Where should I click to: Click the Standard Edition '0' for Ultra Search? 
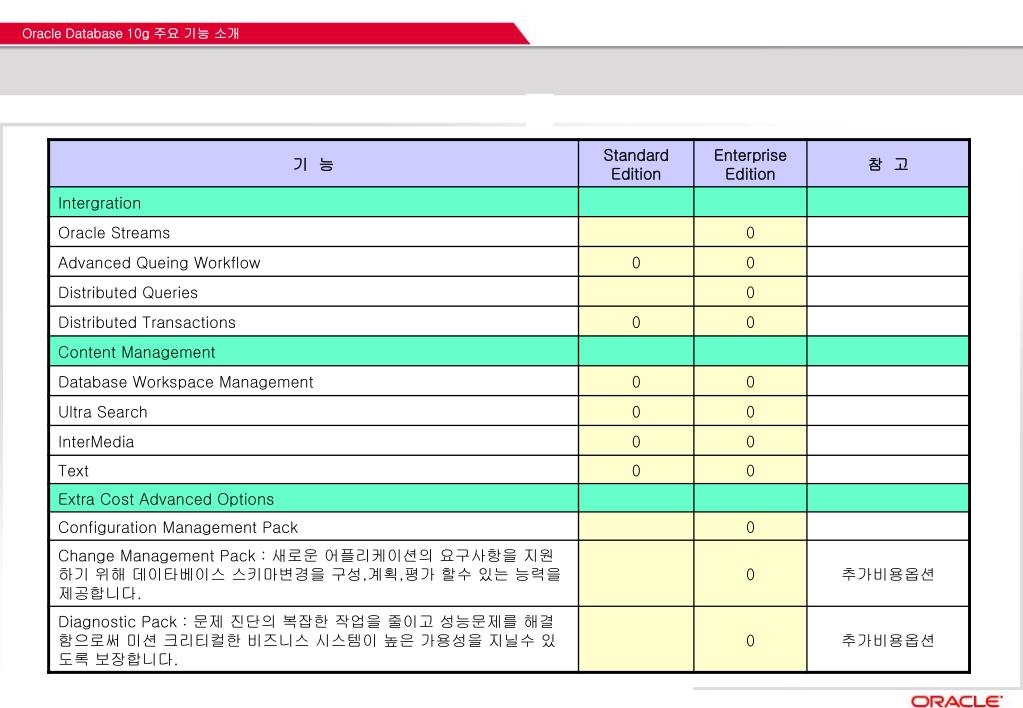(636, 412)
